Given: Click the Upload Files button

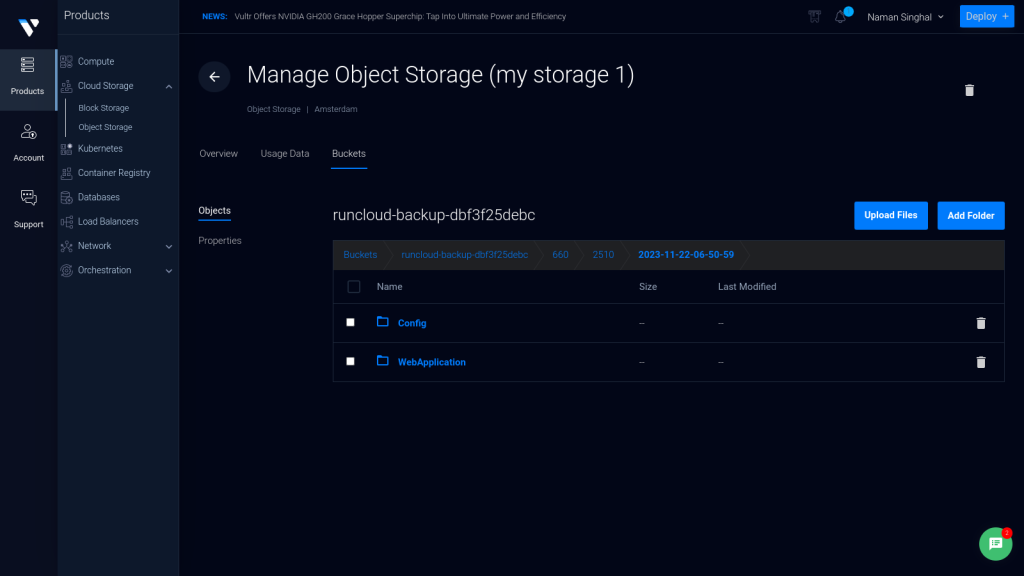Looking at the screenshot, I should pos(891,216).
